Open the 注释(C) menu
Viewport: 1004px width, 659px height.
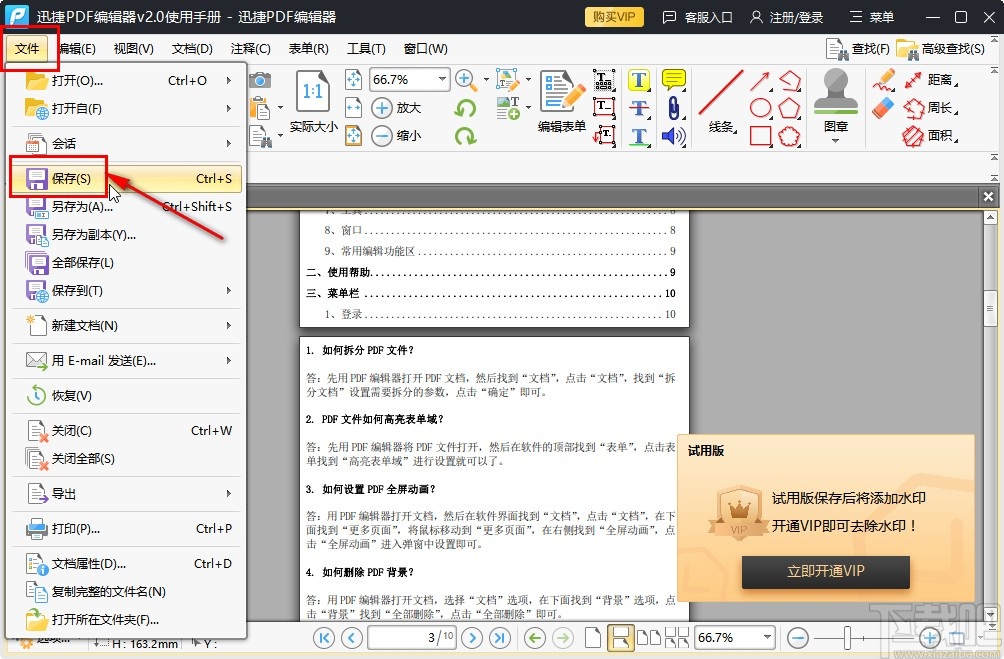point(250,48)
